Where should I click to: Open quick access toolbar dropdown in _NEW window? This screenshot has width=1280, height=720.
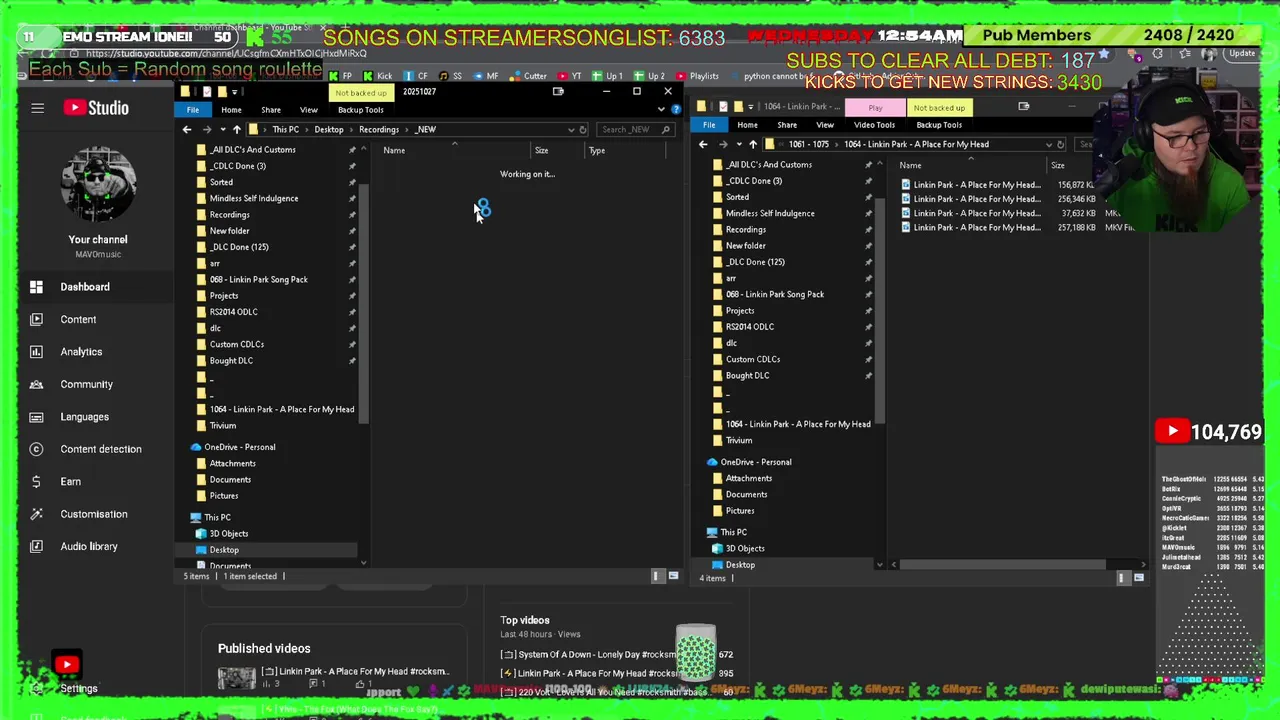coord(234,92)
